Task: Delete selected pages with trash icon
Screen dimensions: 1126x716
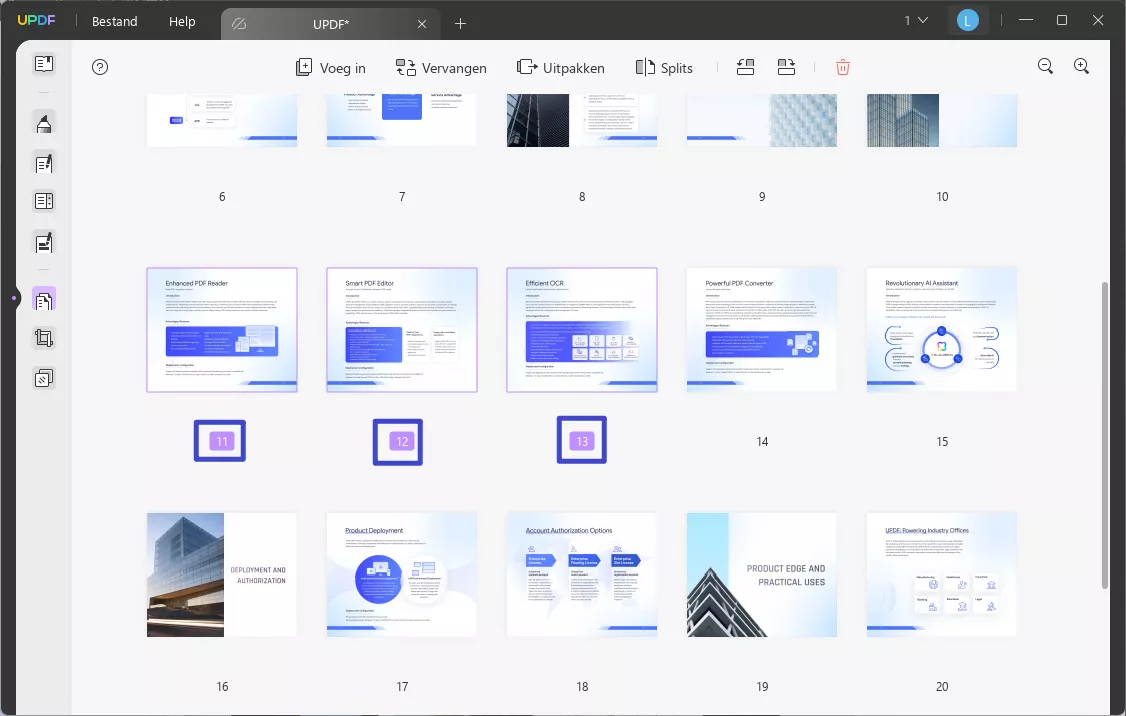Action: [843, 68]
